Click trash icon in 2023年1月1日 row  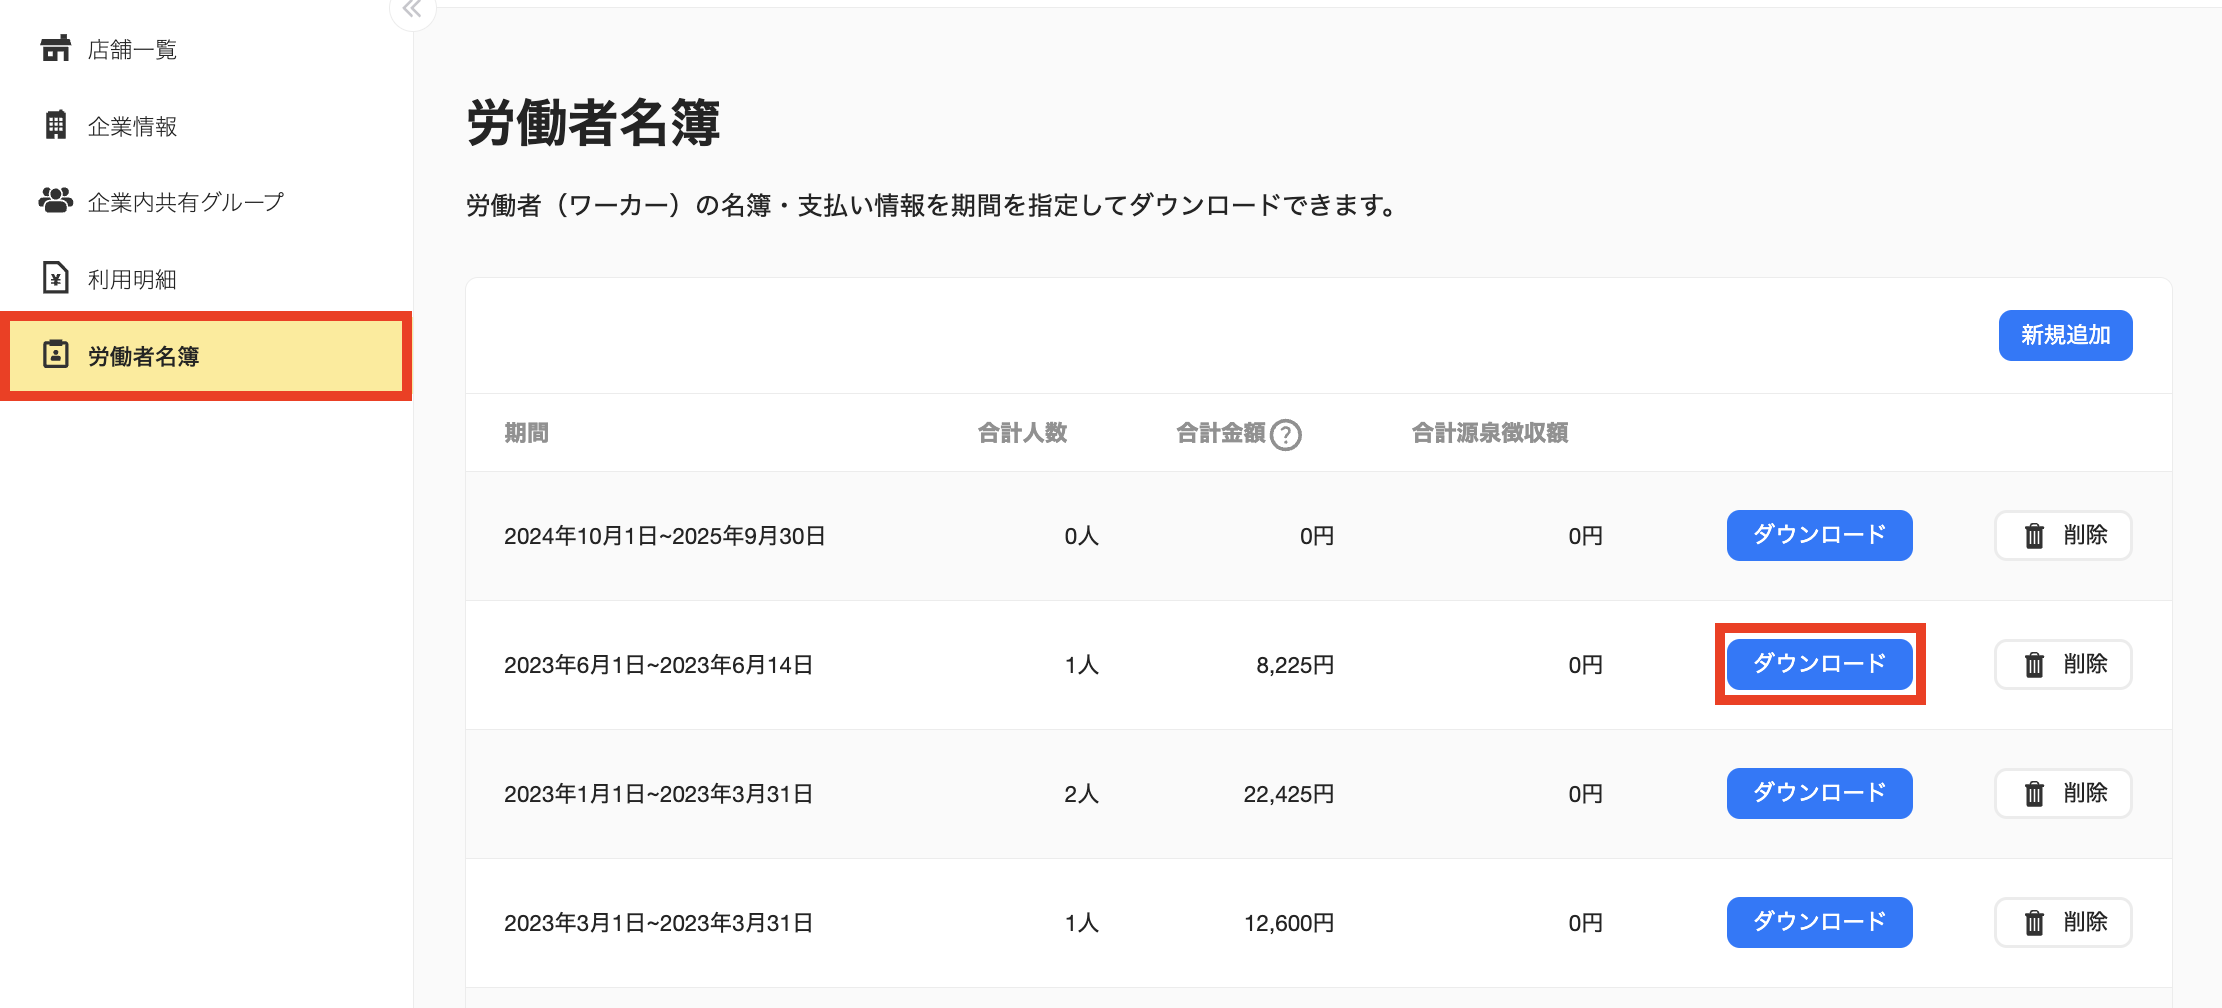click(x=2034, y=794)
